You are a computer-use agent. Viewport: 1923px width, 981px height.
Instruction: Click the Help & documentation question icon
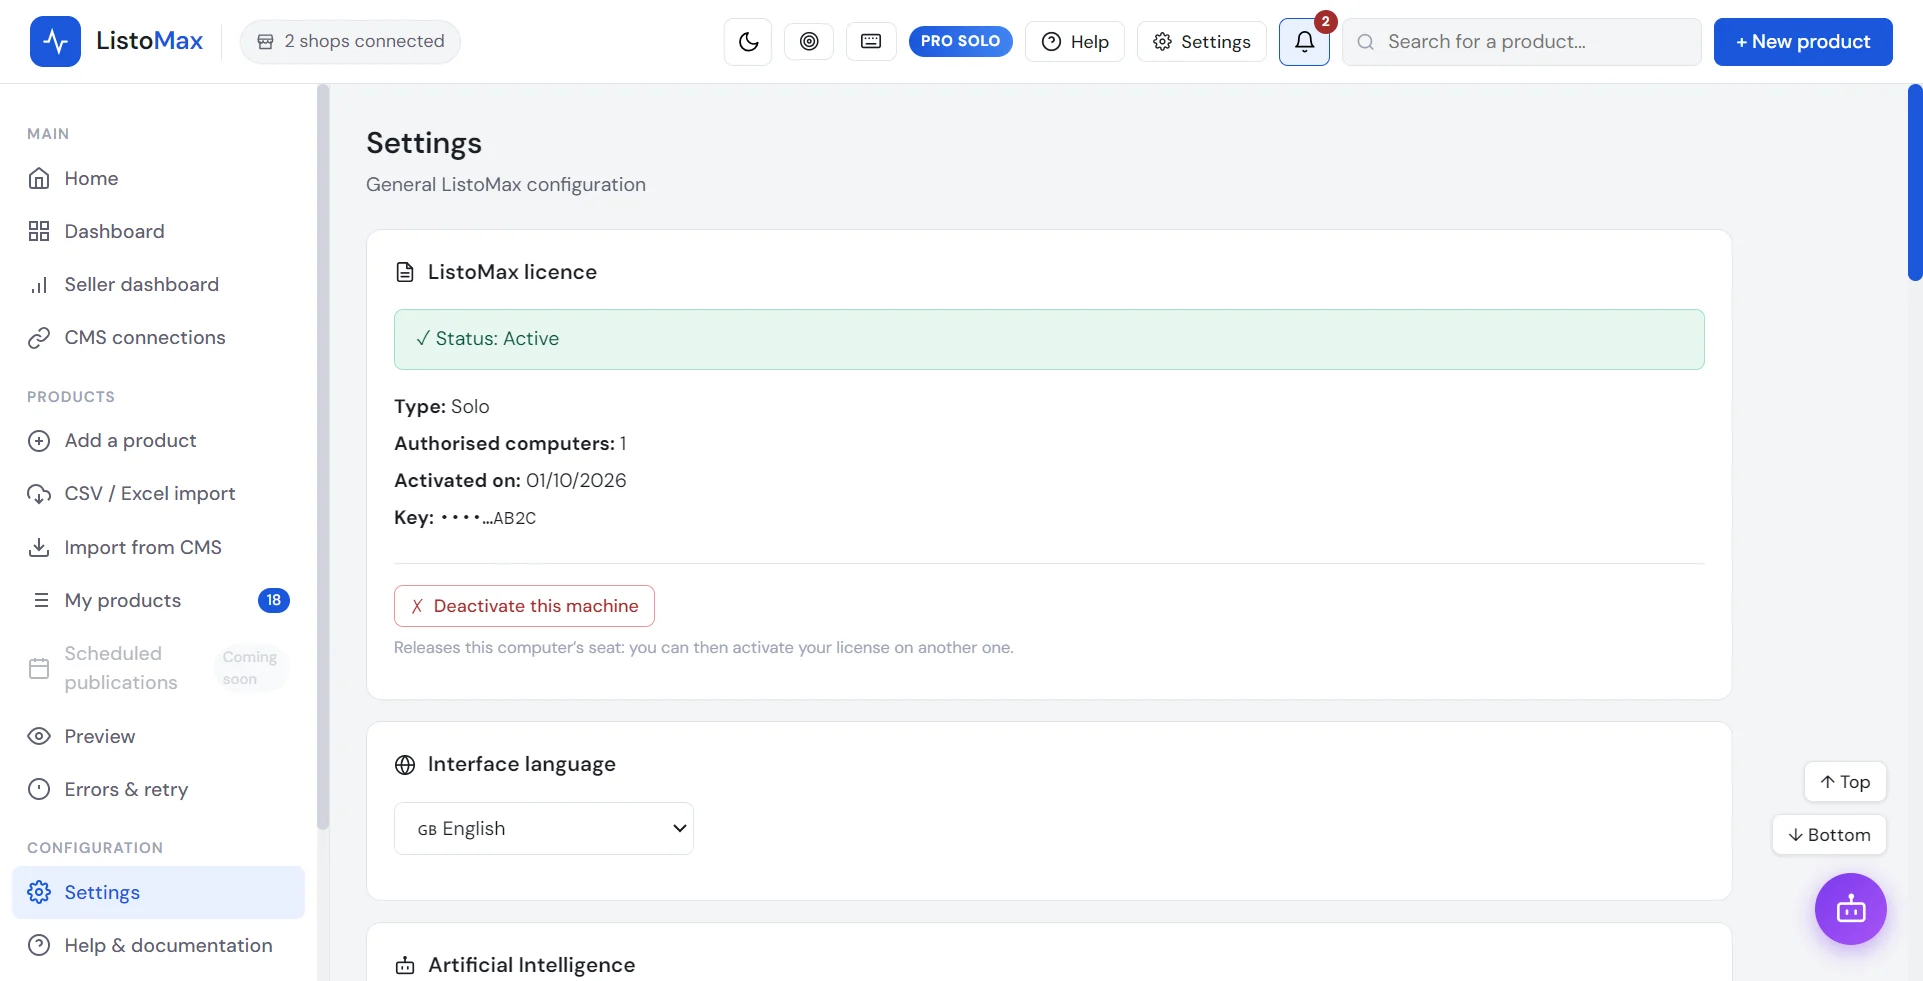click(x=39, y=945)
